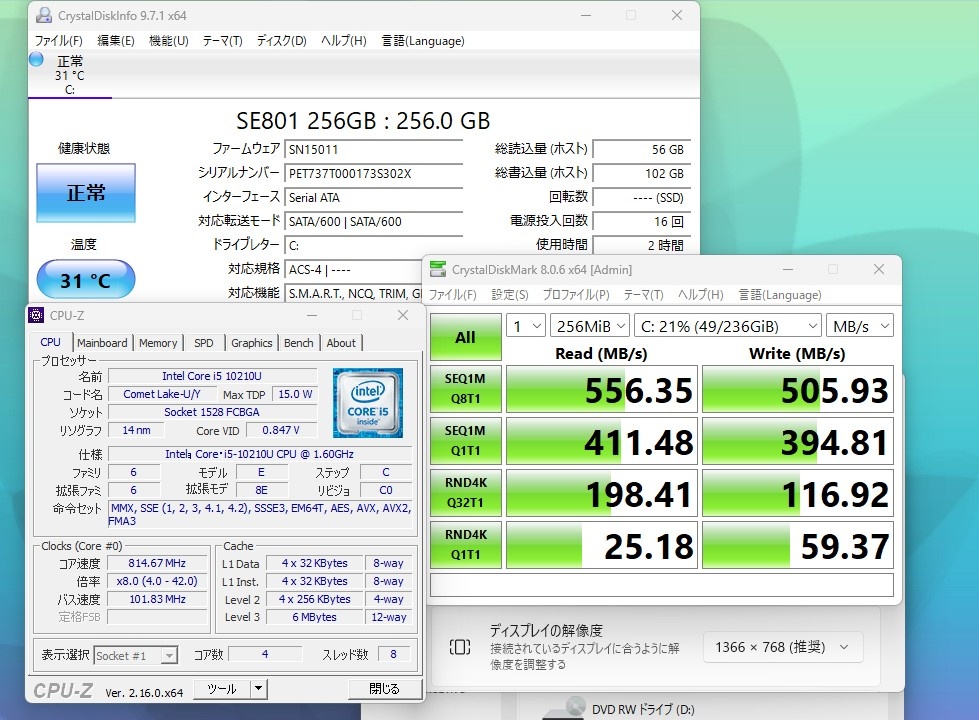Click the All benchmark button
The height and width of the screenshot is (720, 979).
click(x=465, y=337)
